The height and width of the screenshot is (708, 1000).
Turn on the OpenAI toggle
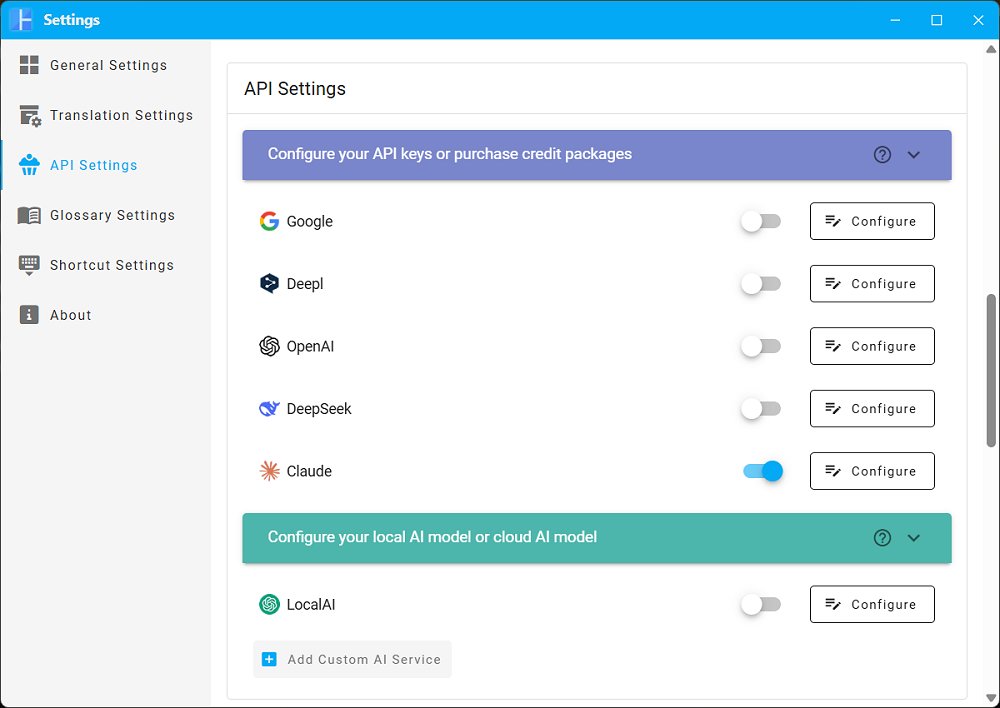click(x=761, y=346)
